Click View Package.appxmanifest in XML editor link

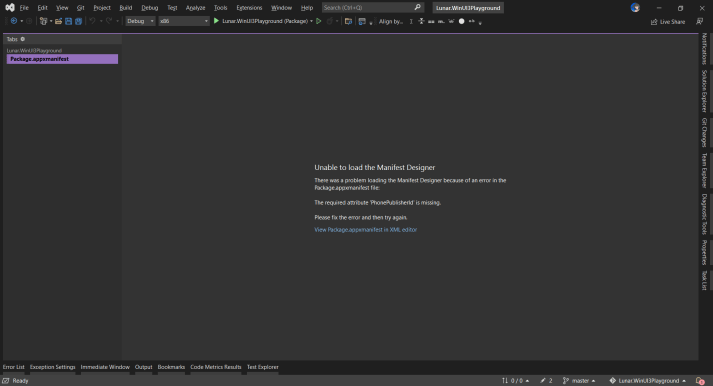point(366,230)
